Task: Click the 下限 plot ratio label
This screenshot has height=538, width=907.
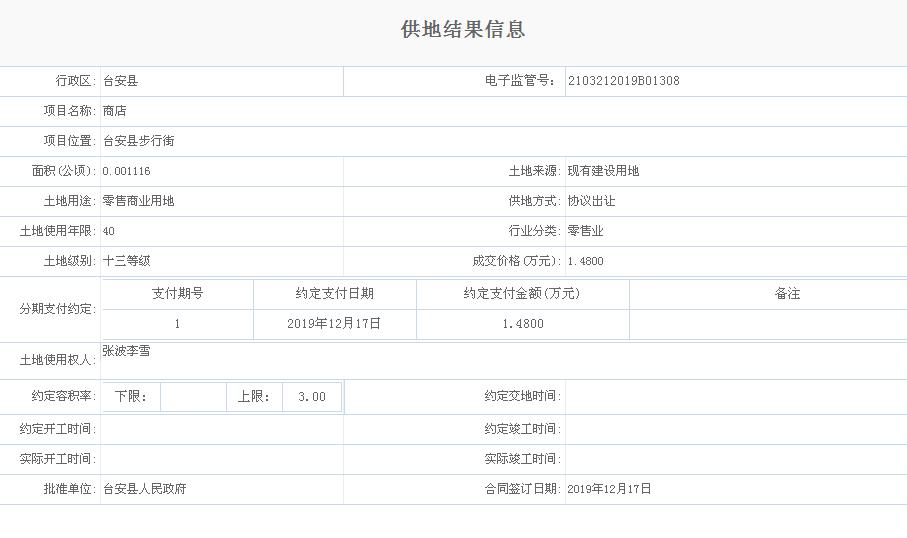Action: coord(131,397)
